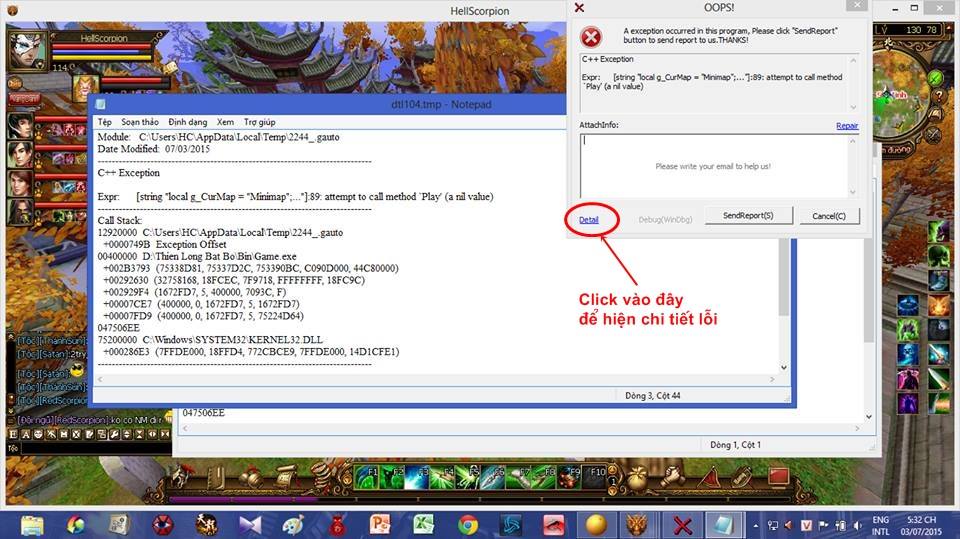Screen dimensions: 960x539
Task: Click the coin stack icon on game bar
Action: pos(320,477)
